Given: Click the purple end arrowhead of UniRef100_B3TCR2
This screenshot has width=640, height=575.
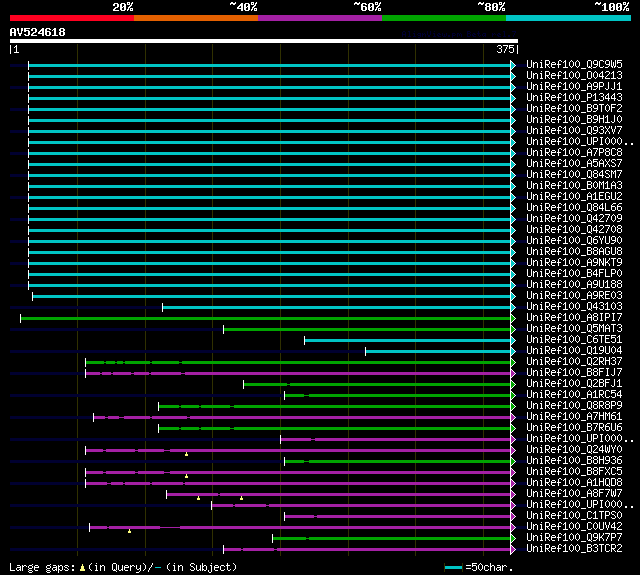Looking at the screenshot, I should pyautogui.click(x=513, y=550).
